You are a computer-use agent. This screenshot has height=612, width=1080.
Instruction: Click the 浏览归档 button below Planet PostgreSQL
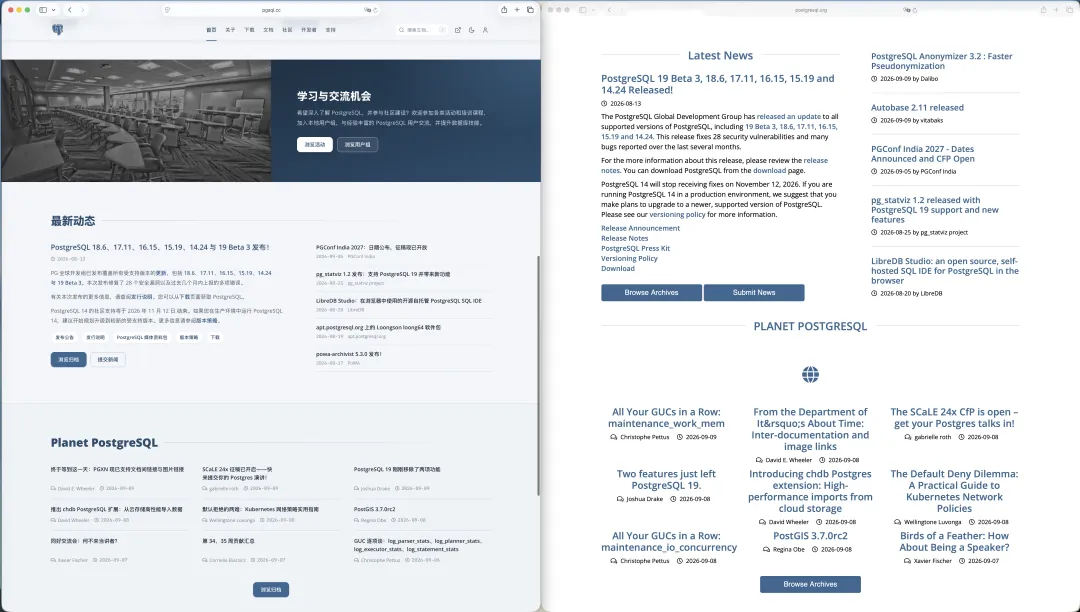[x=271, y=589]
